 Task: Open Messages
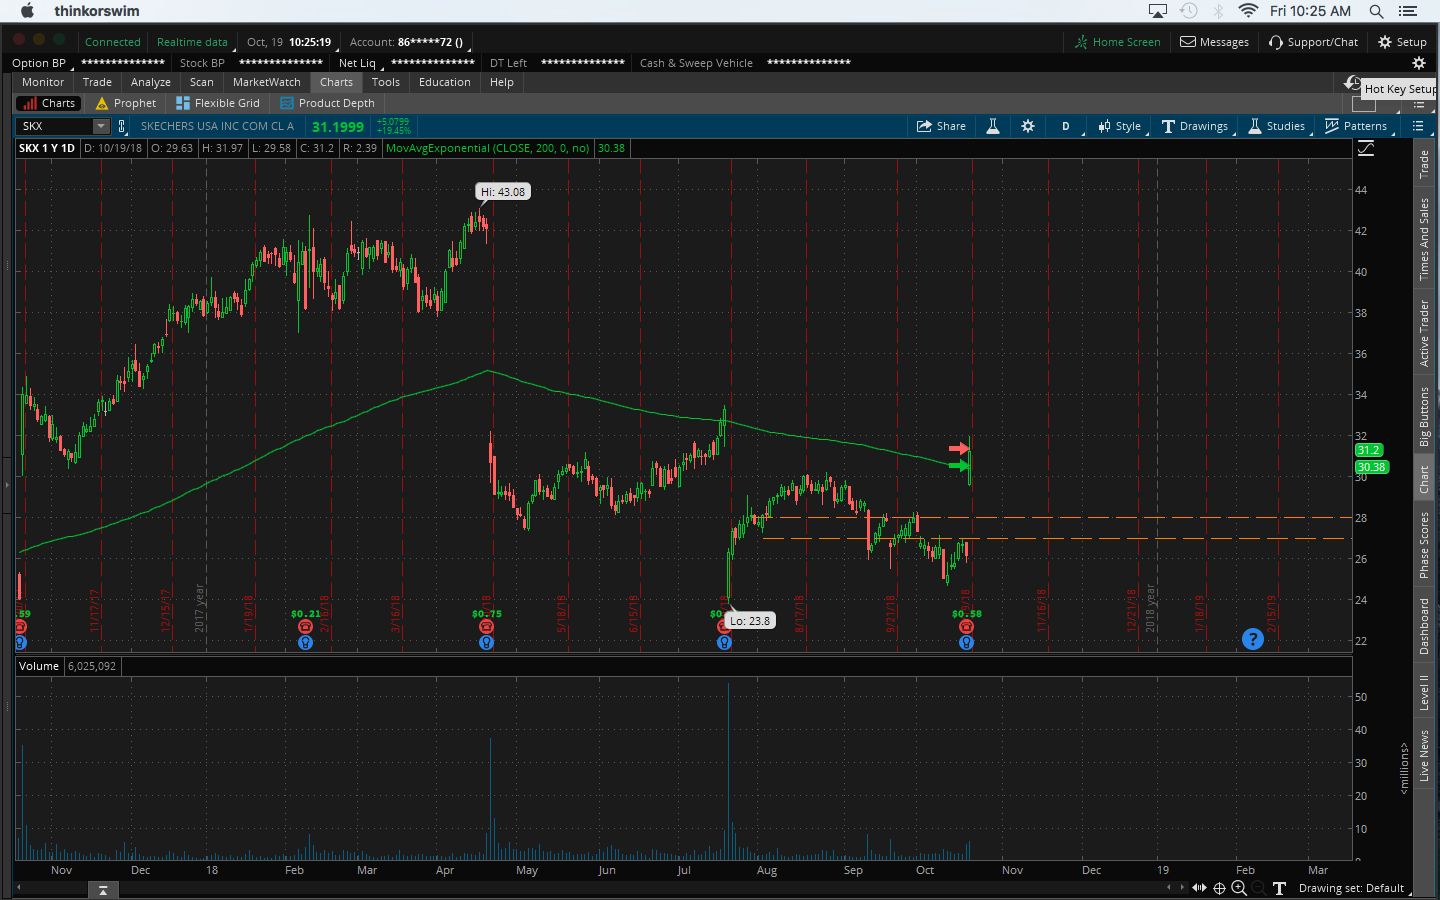click(x=1214, y=42)
